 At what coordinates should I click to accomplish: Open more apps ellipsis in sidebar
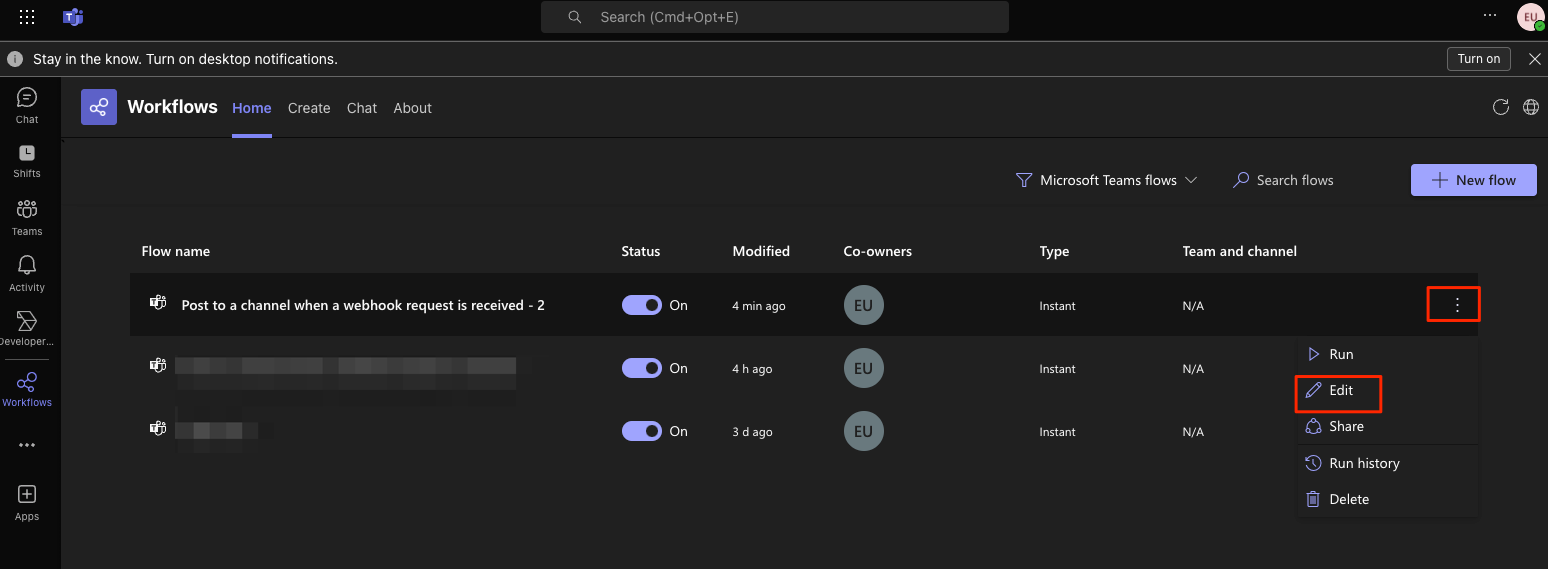coord(27,445)
